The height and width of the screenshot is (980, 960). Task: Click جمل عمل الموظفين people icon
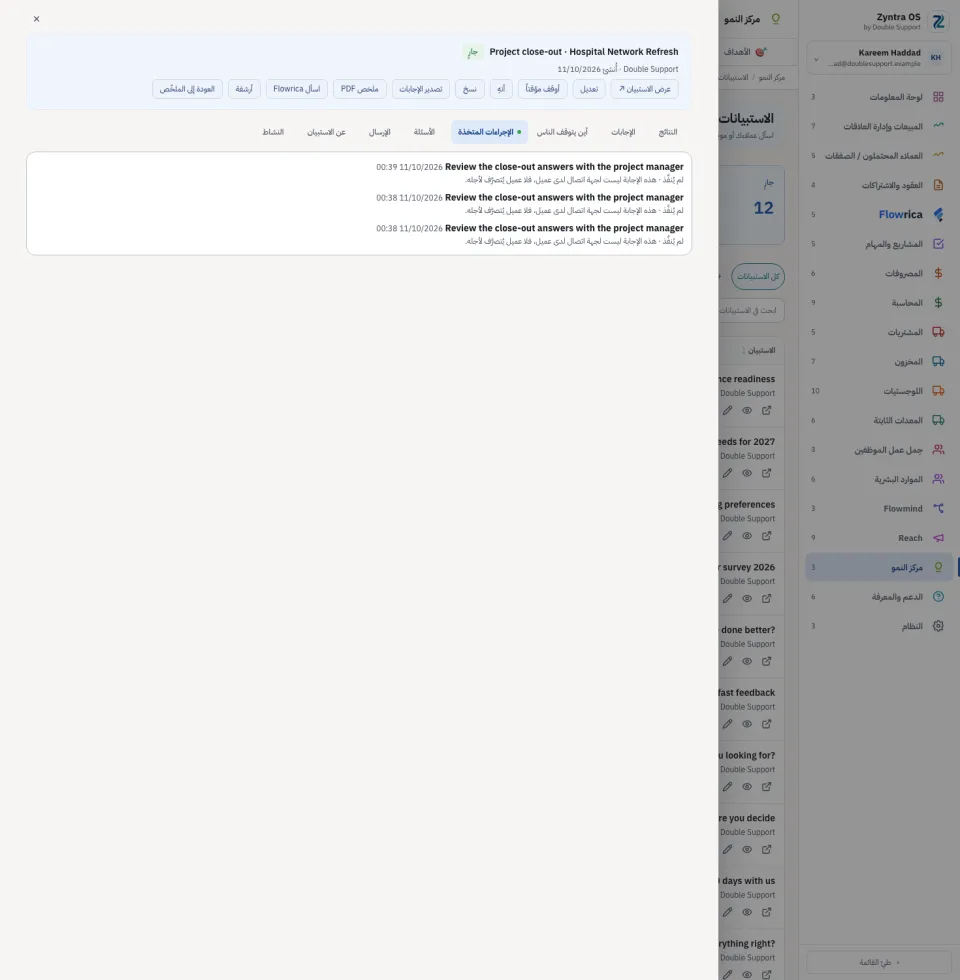(x=938, y=449)
